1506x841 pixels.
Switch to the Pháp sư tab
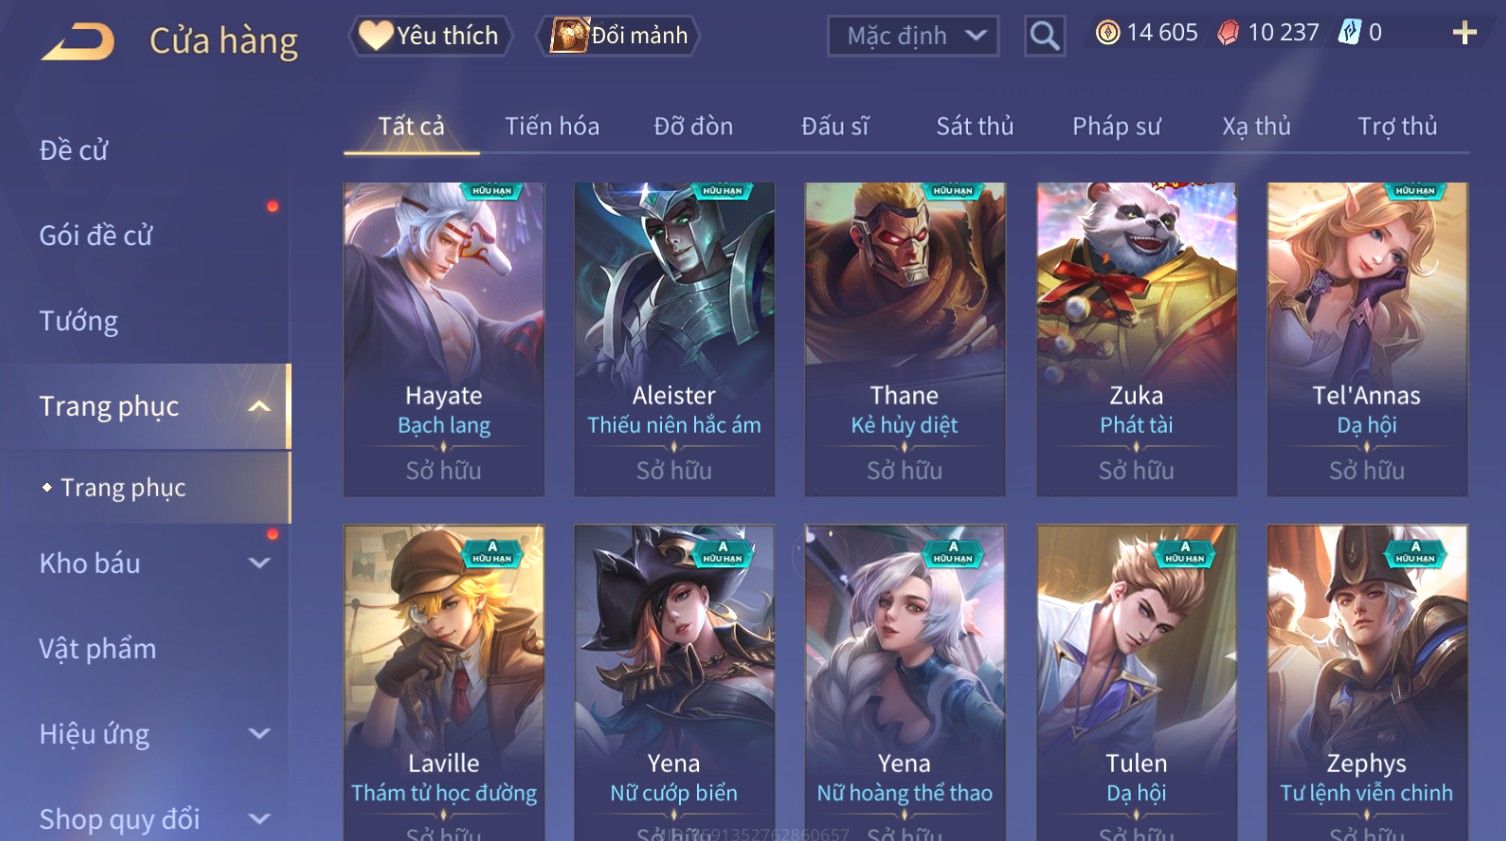tap(1116, 126)
